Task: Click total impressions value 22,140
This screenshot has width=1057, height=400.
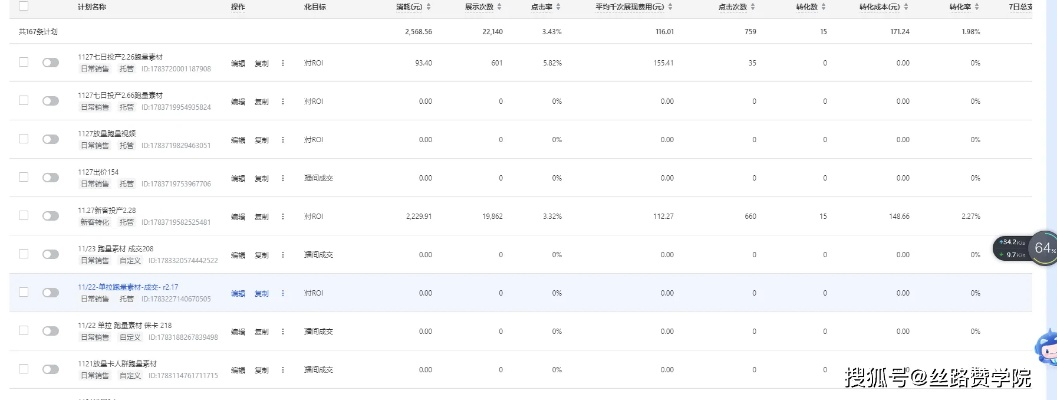Action: tap(493, 32)
